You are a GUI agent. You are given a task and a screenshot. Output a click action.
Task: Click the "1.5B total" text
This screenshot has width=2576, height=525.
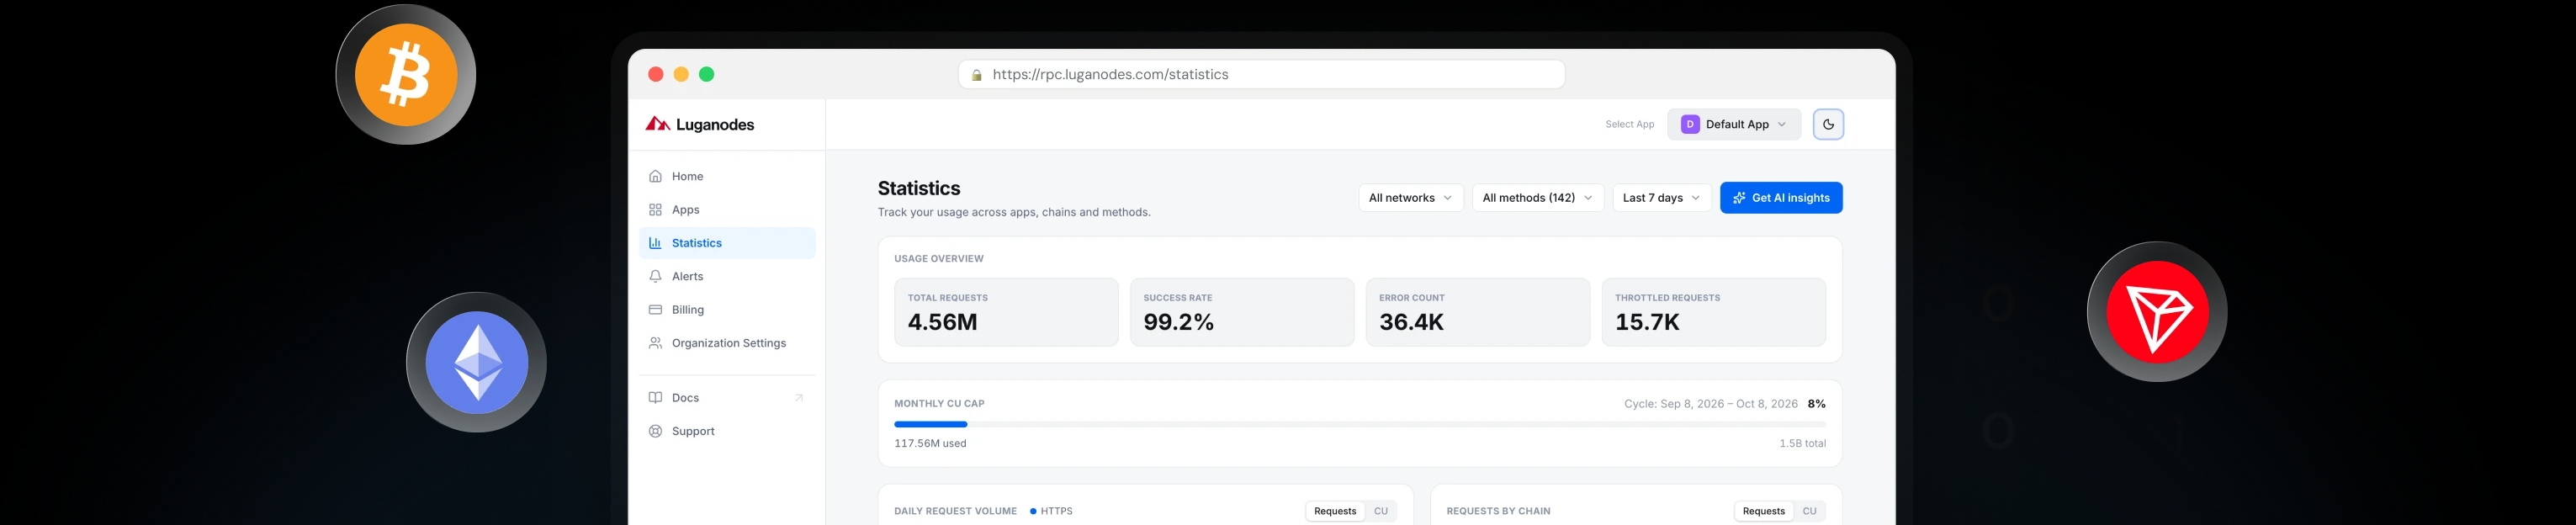1802,443
